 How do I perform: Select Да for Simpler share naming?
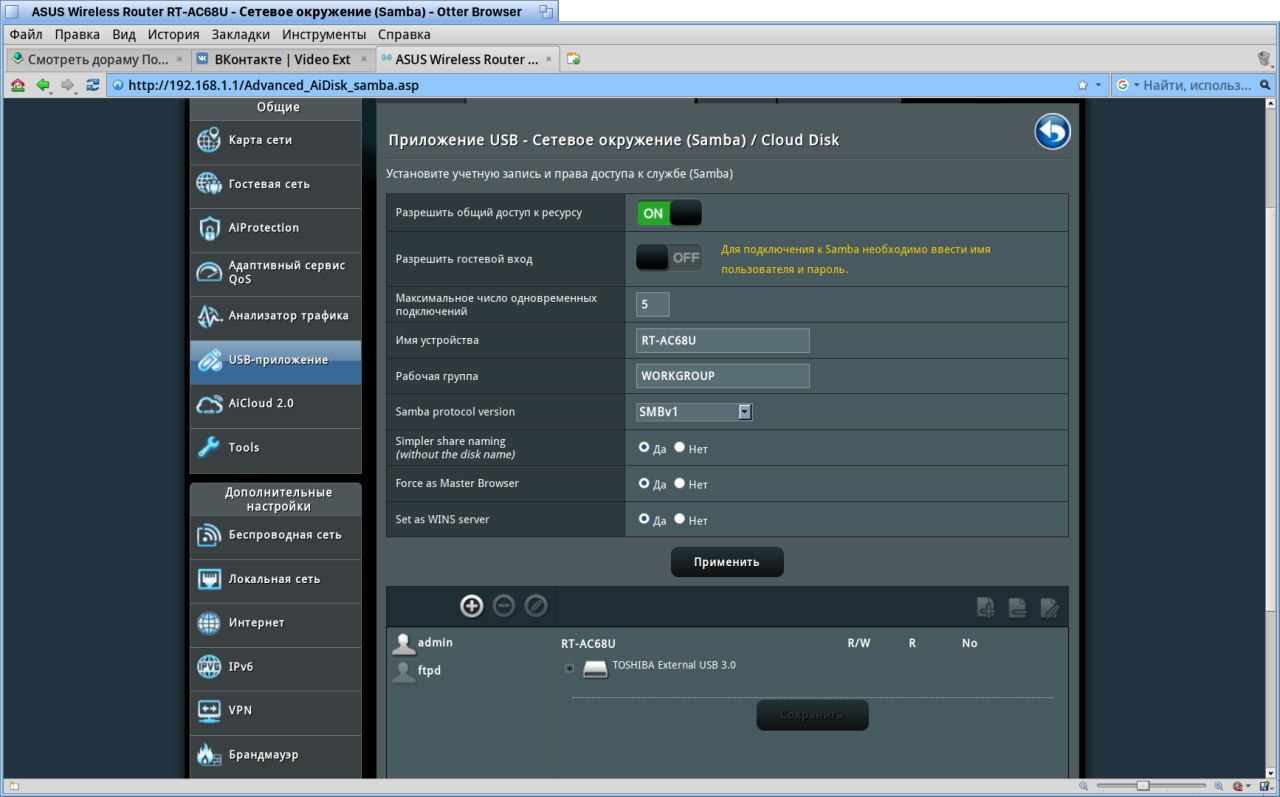point(644,448)
